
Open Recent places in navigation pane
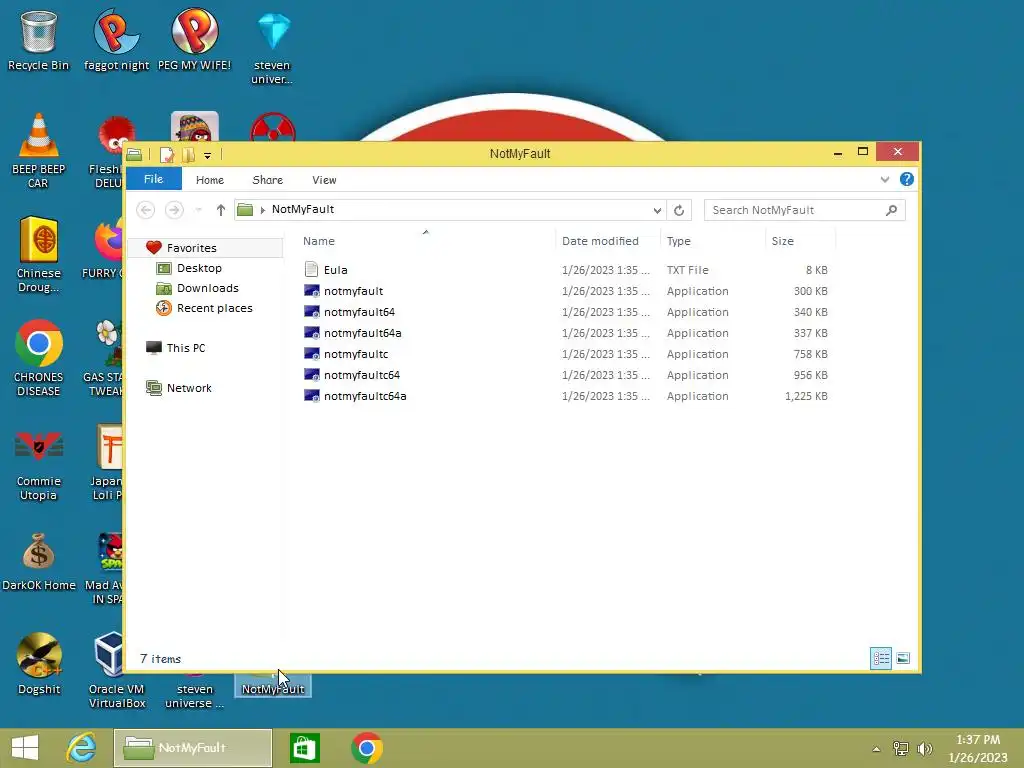[x=214, y=308]
